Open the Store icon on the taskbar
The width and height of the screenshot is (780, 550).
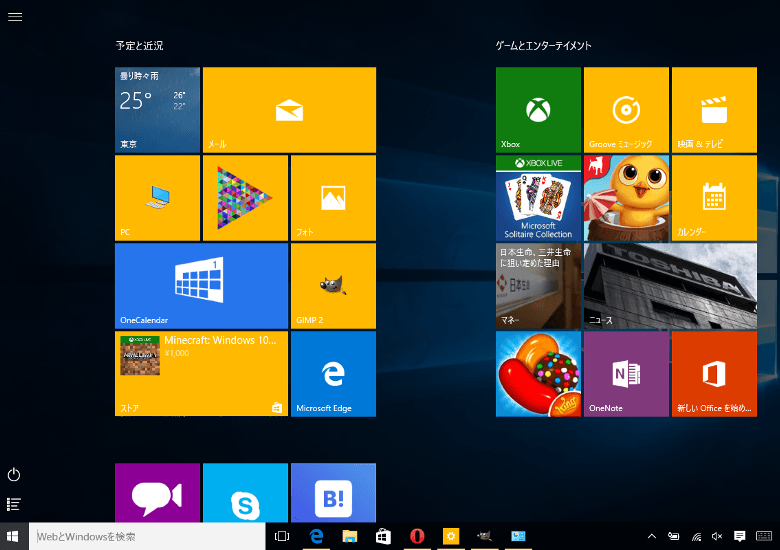point(383,536)
